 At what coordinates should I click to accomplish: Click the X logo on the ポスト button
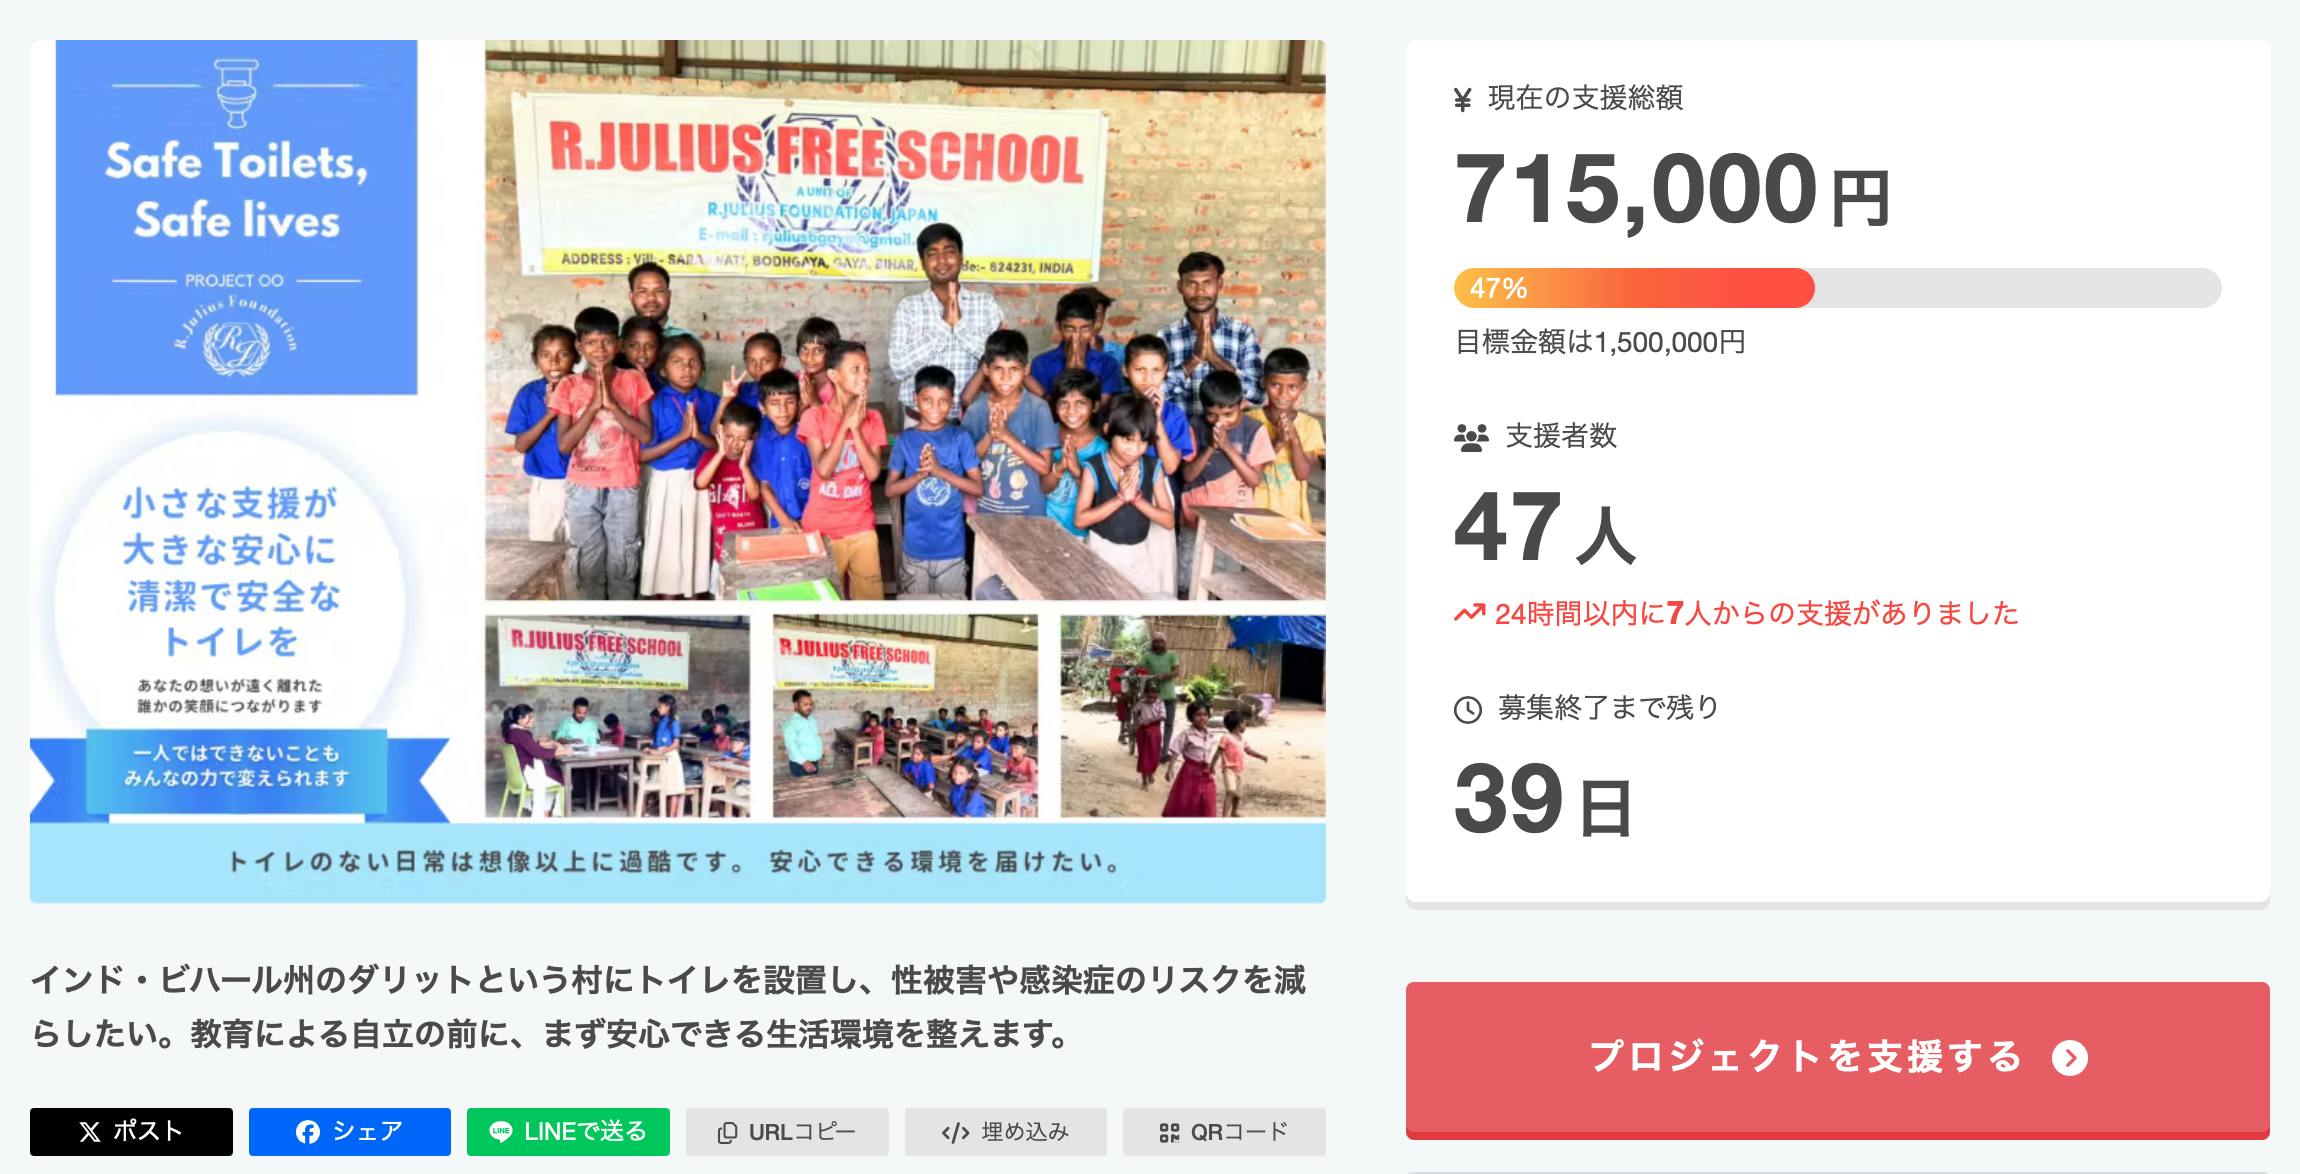(x=90, y=1132)
